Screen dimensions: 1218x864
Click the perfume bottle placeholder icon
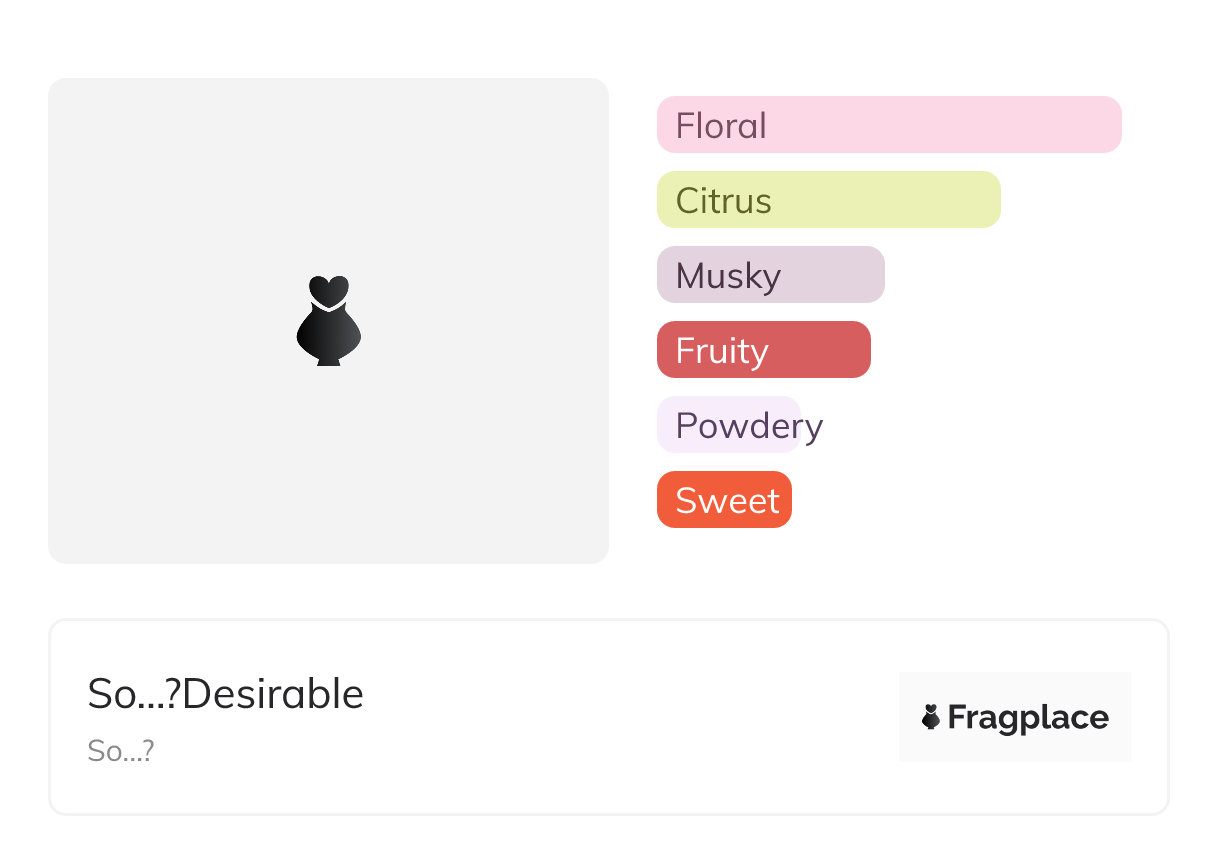point(328,321)
